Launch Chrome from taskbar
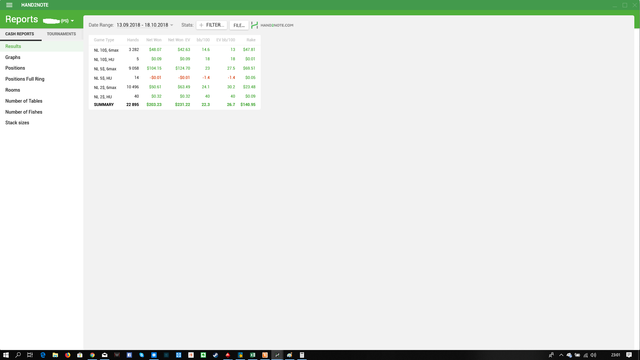The width and height of the screenshot is (640, 360). coord(92,355)
